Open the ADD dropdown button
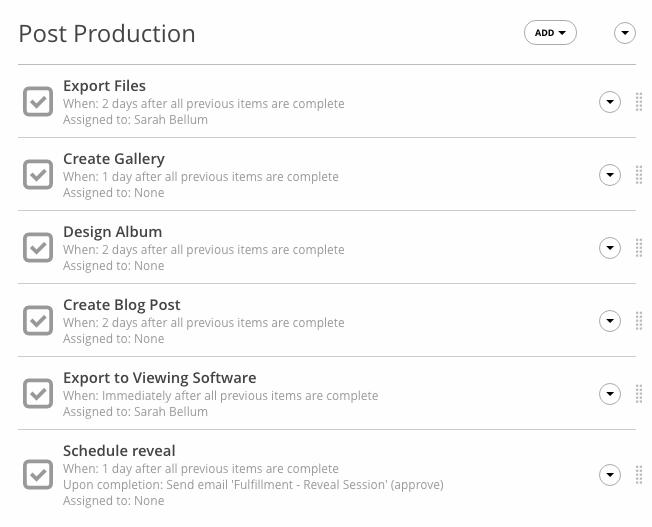This screenshot has width=652, height=527. 550,33
